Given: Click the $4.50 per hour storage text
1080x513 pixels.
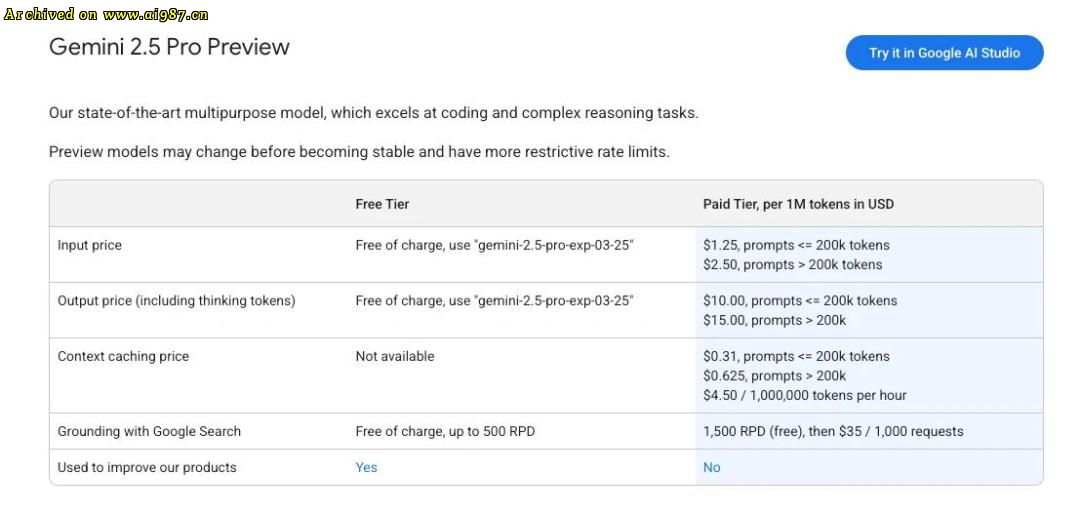Looking at the screenshot, I should pos(805,395).
